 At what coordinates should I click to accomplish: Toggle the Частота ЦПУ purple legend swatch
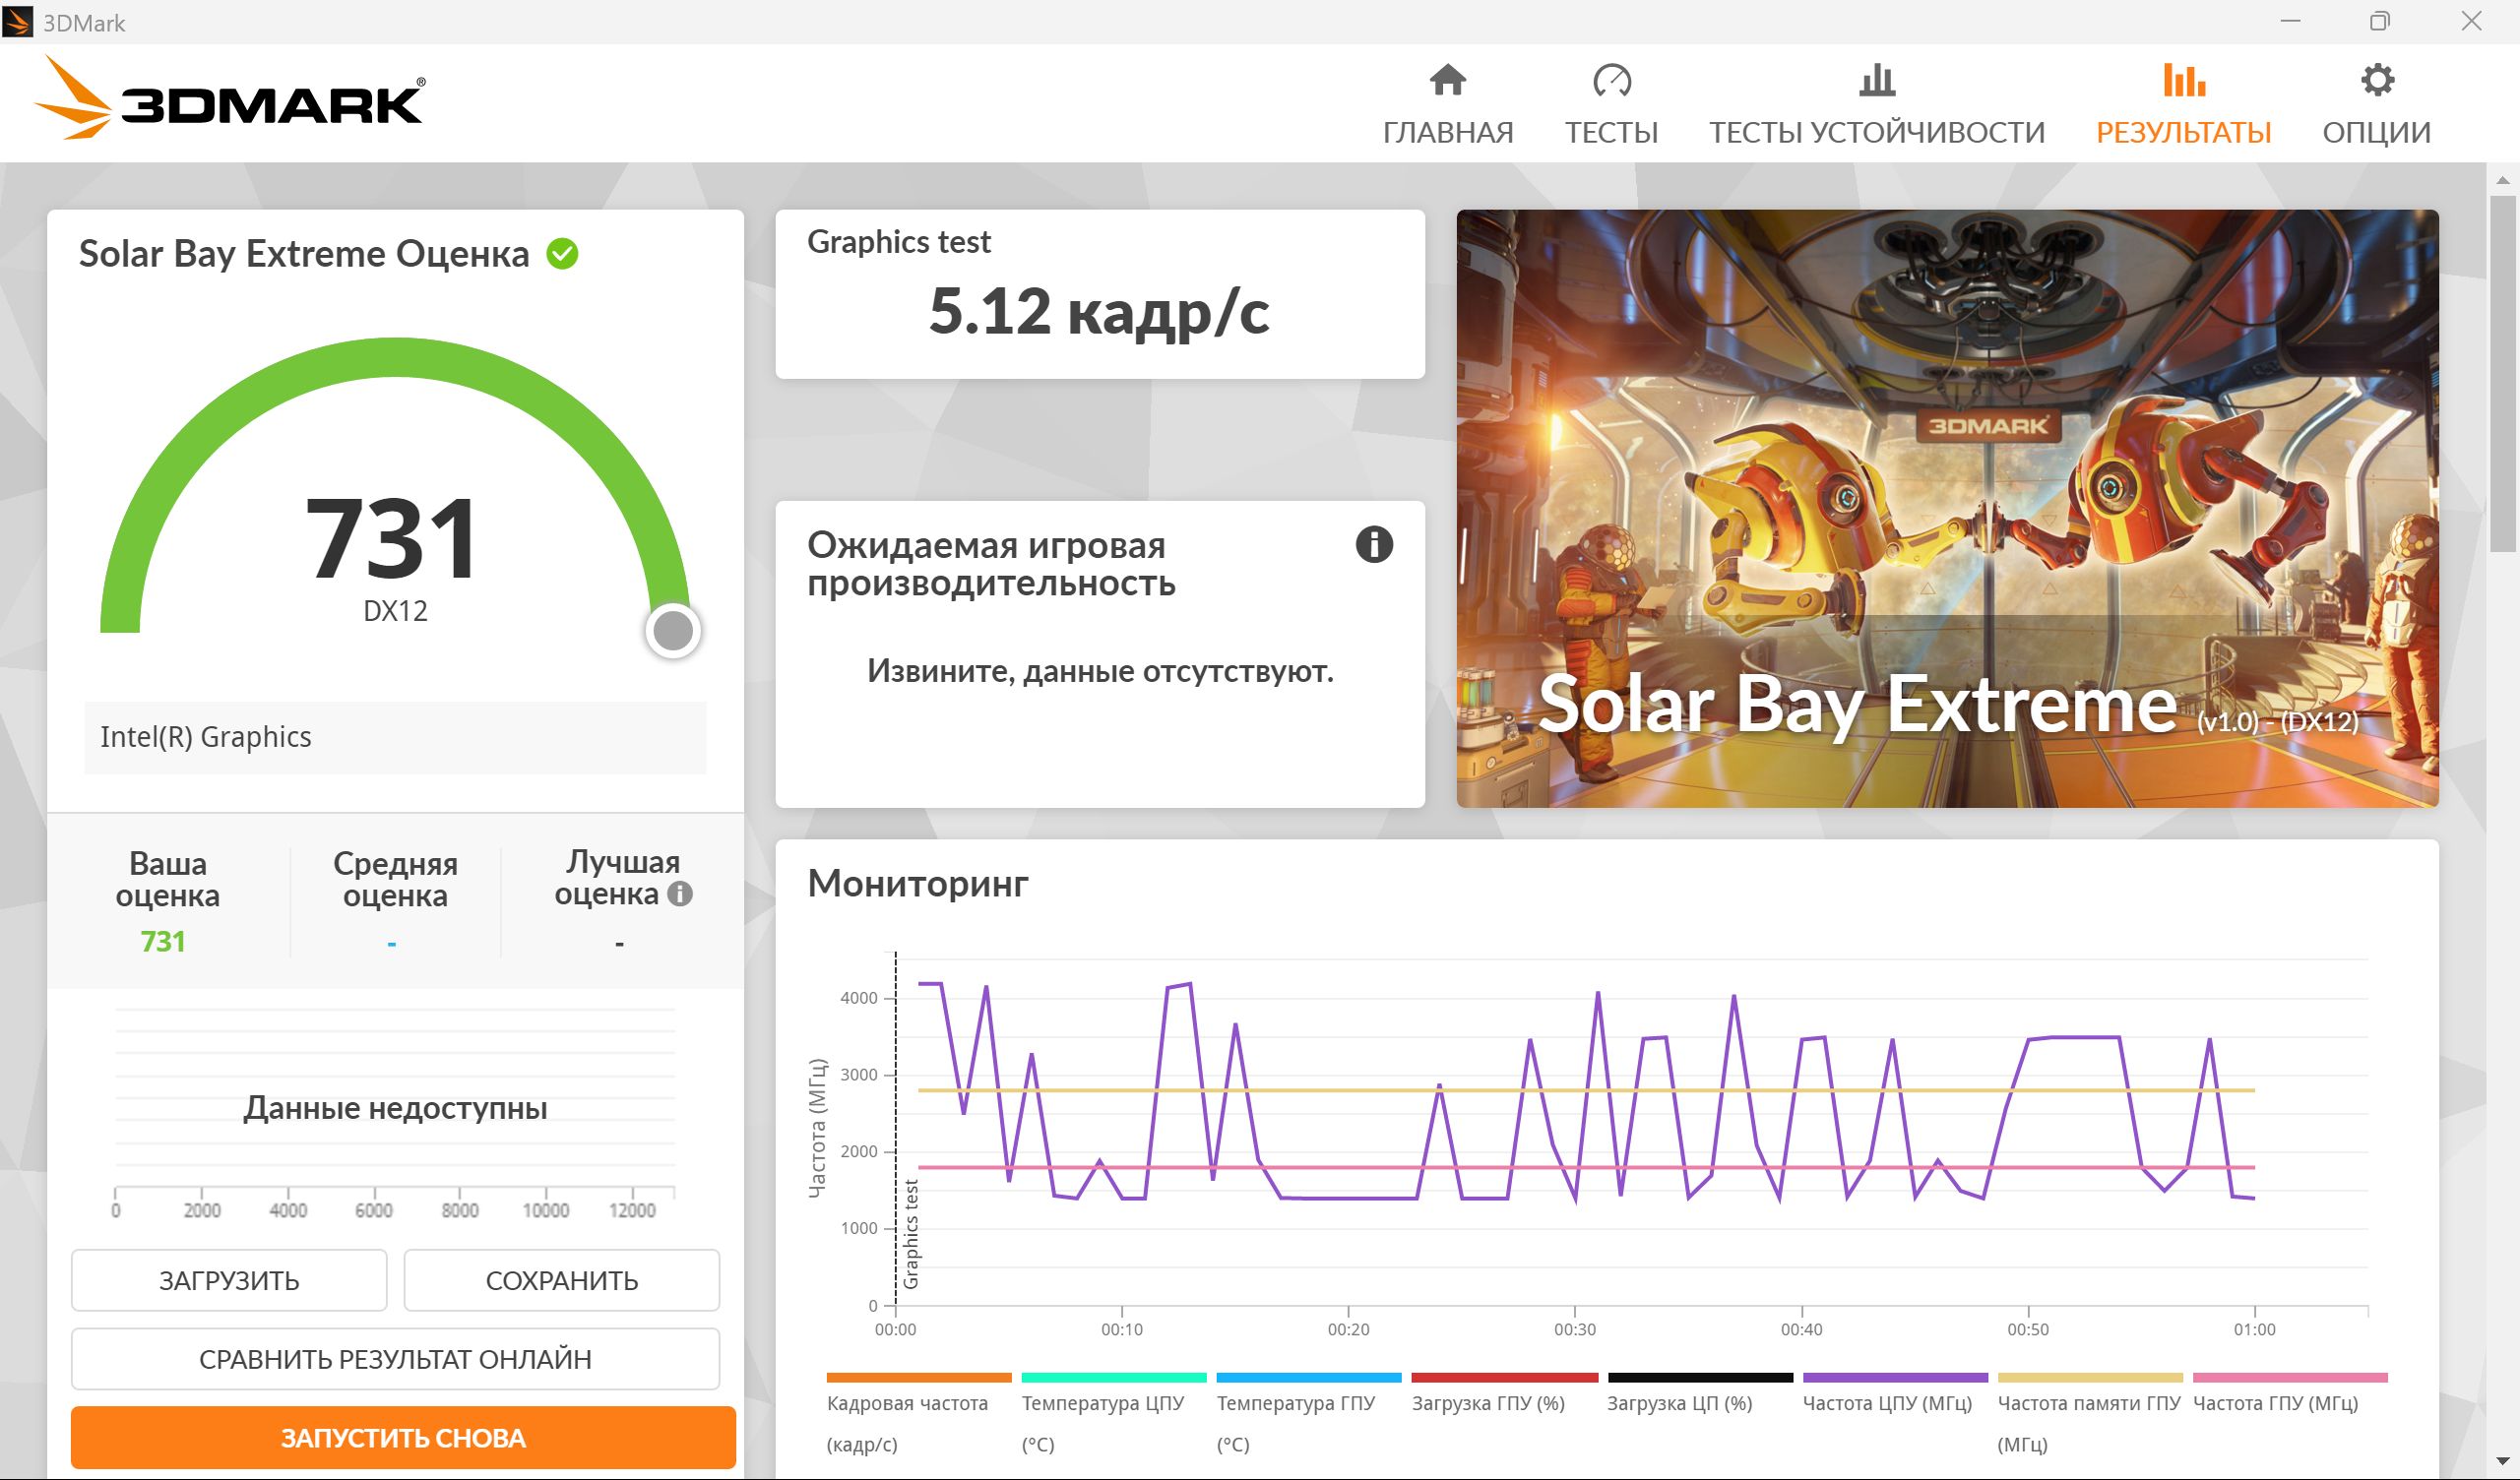(1895, 1378)
